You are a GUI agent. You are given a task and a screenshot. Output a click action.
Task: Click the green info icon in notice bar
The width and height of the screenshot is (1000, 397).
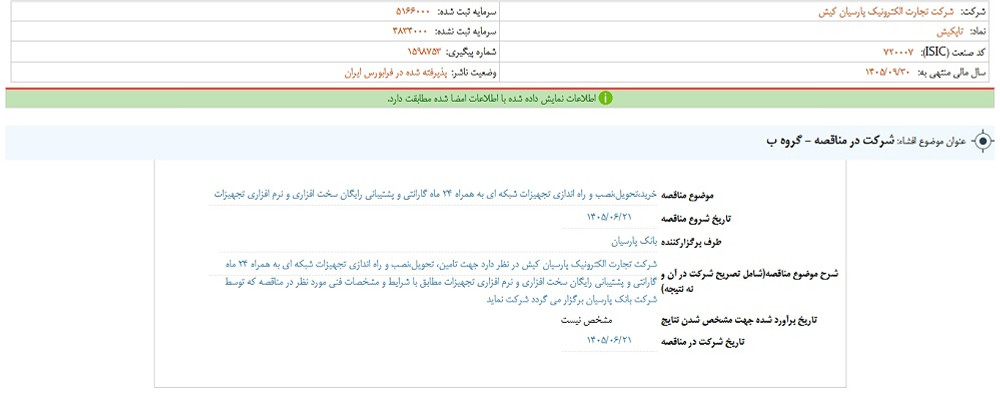(x=605, y=98)
